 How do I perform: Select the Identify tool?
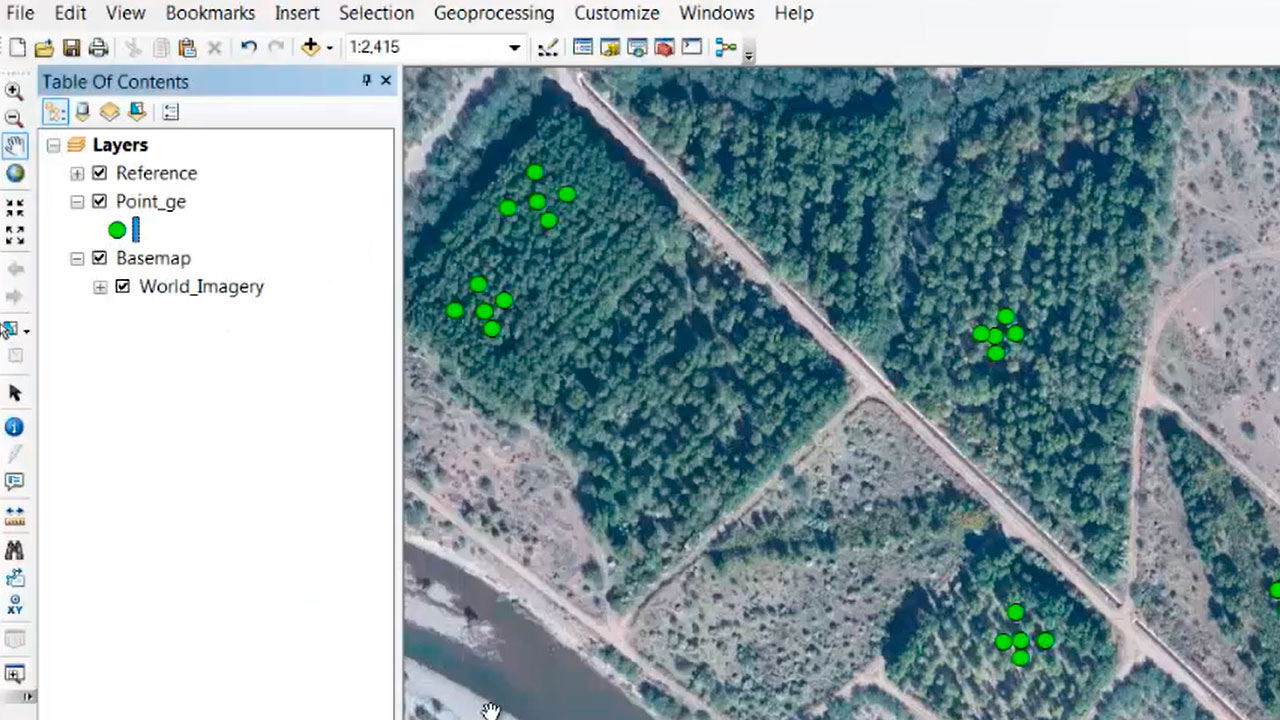pyautogui.click(x=14, y=427)
